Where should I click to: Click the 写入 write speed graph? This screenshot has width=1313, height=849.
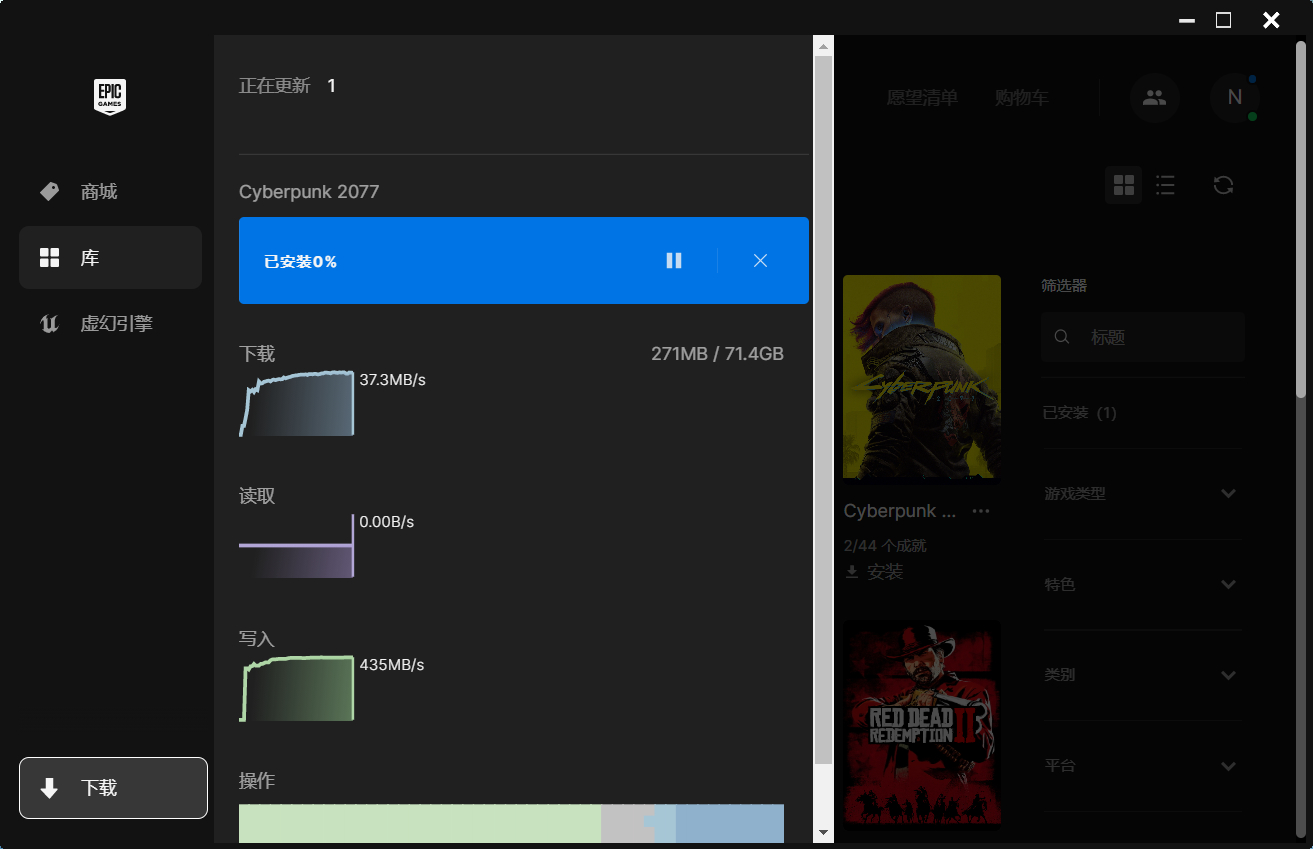tap(297, 688)
